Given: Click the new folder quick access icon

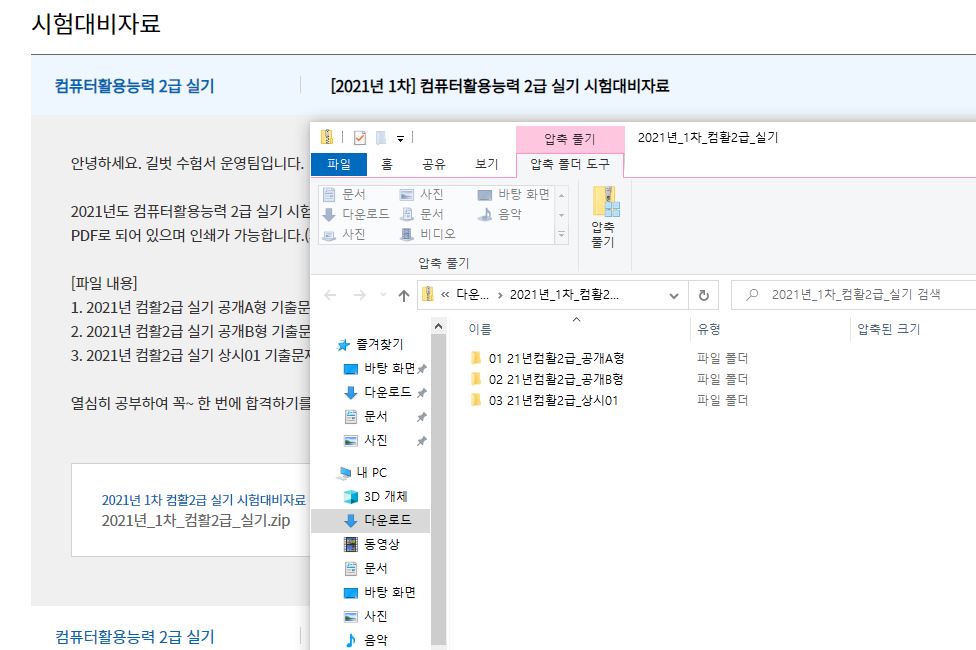Looking at the screenshot, I should tap(381, 138).
